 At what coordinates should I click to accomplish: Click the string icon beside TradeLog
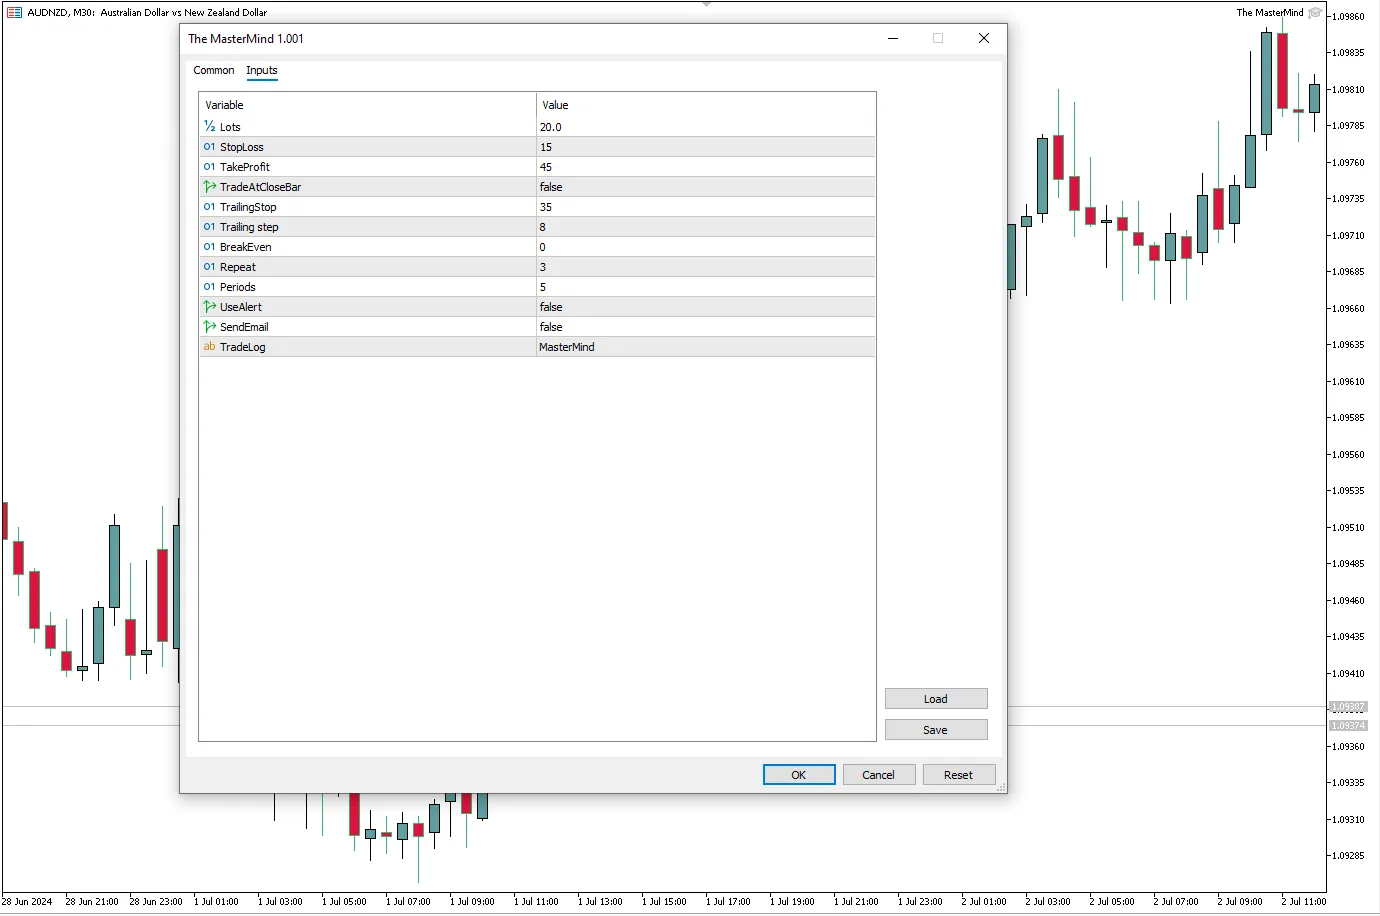(210, 347)
